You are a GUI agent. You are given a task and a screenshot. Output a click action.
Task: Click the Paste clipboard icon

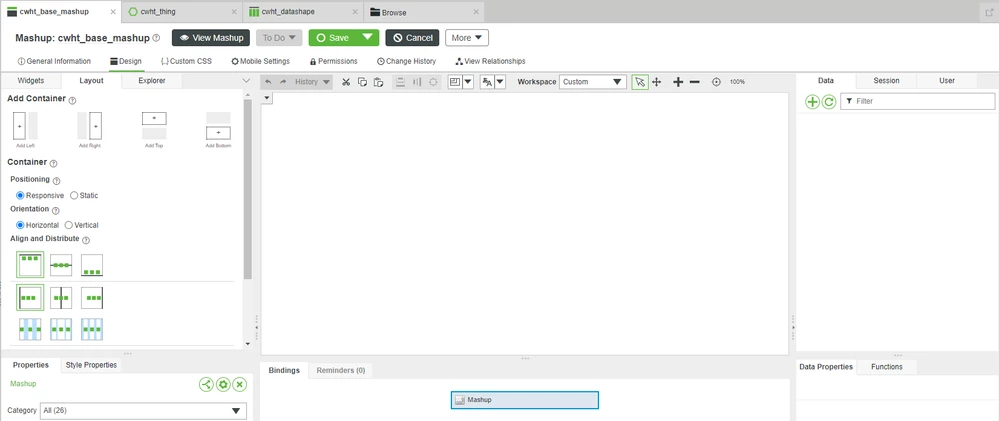[x=378, y=82]
